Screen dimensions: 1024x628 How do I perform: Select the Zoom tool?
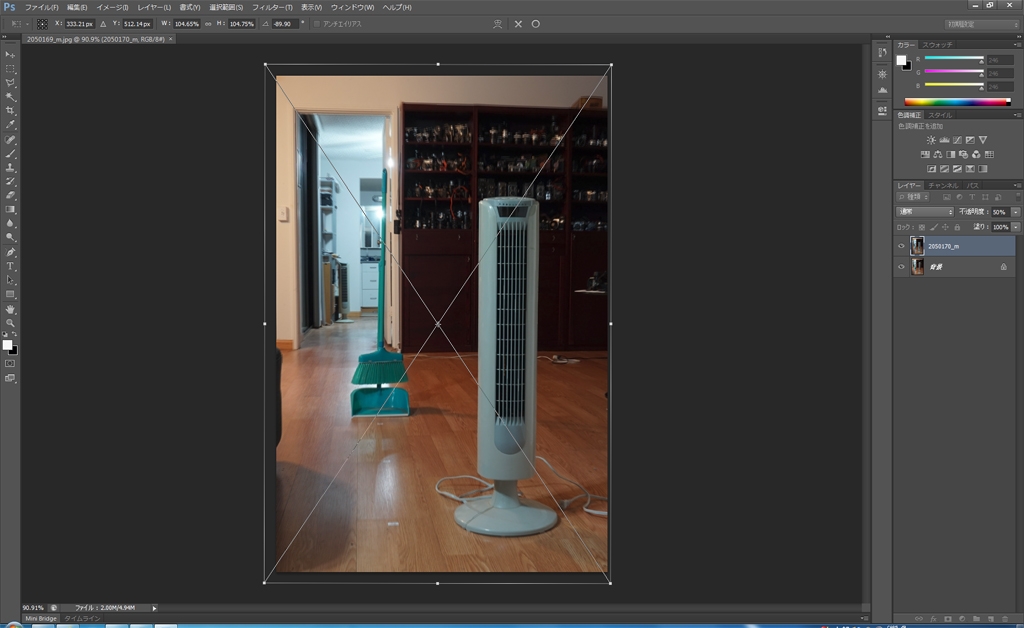pos(10,323)
